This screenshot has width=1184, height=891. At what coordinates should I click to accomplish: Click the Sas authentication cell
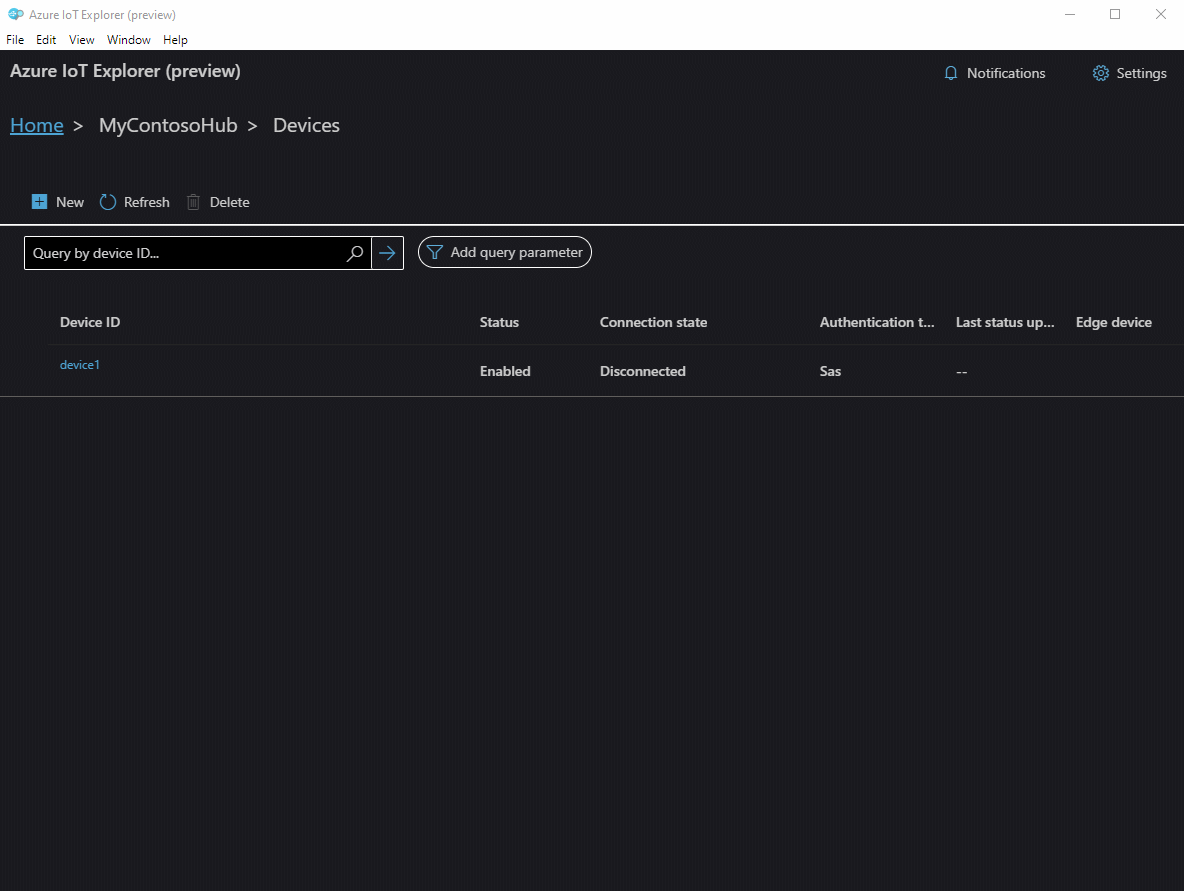pyautogui.click(x=830, y=372)
